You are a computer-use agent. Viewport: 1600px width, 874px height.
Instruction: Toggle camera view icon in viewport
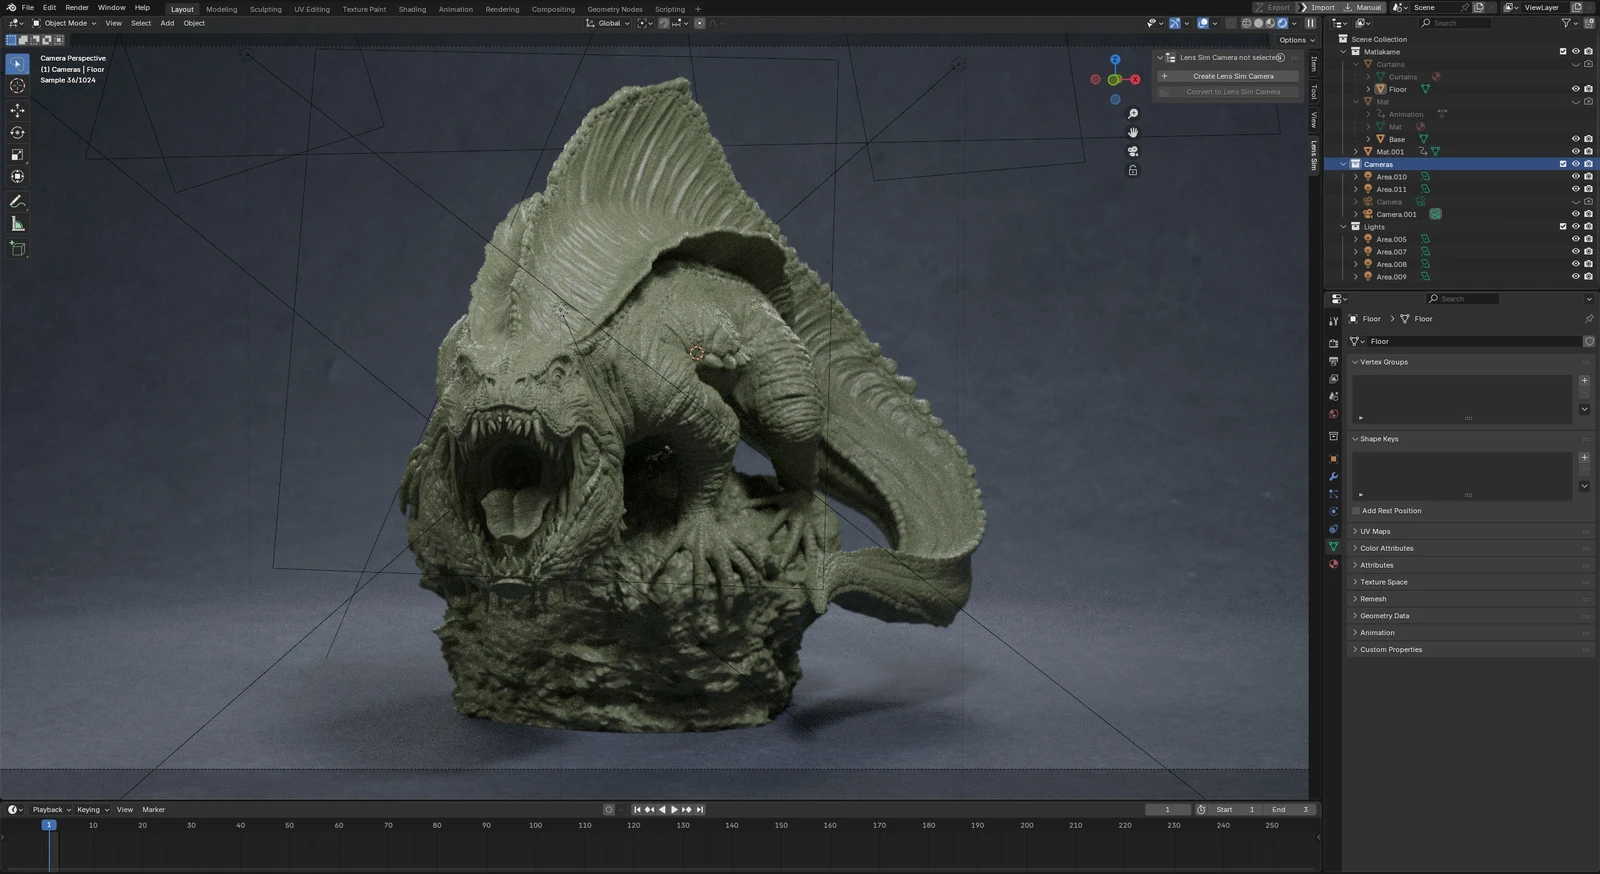tap(1133, 151)
